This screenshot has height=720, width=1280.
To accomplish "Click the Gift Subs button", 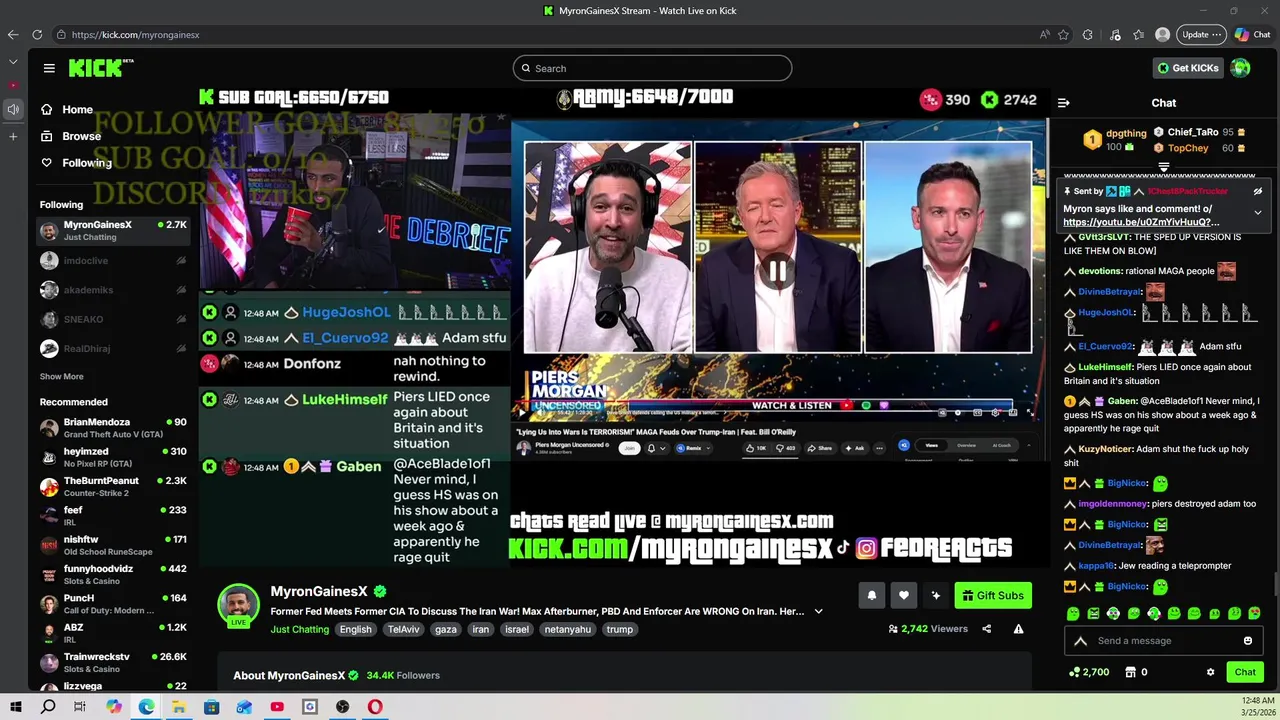I will point(993,595).
